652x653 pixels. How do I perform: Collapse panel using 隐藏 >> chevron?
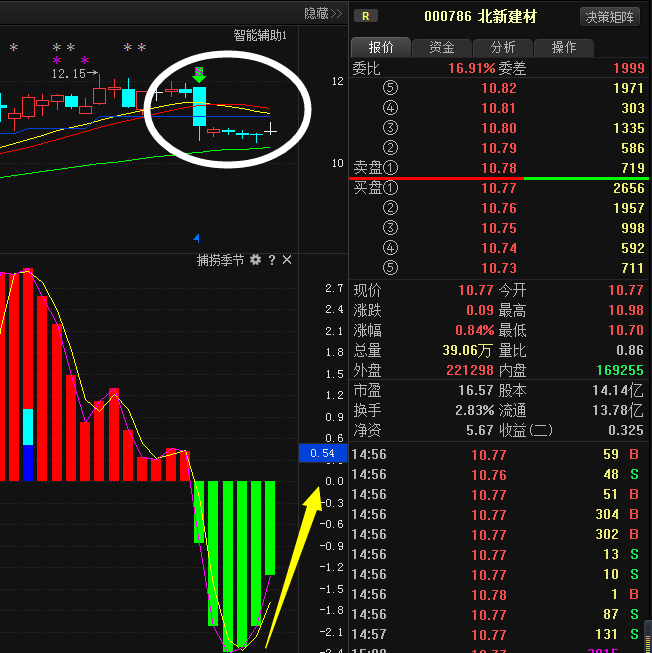pyautogui.click(x=323, y=13)
